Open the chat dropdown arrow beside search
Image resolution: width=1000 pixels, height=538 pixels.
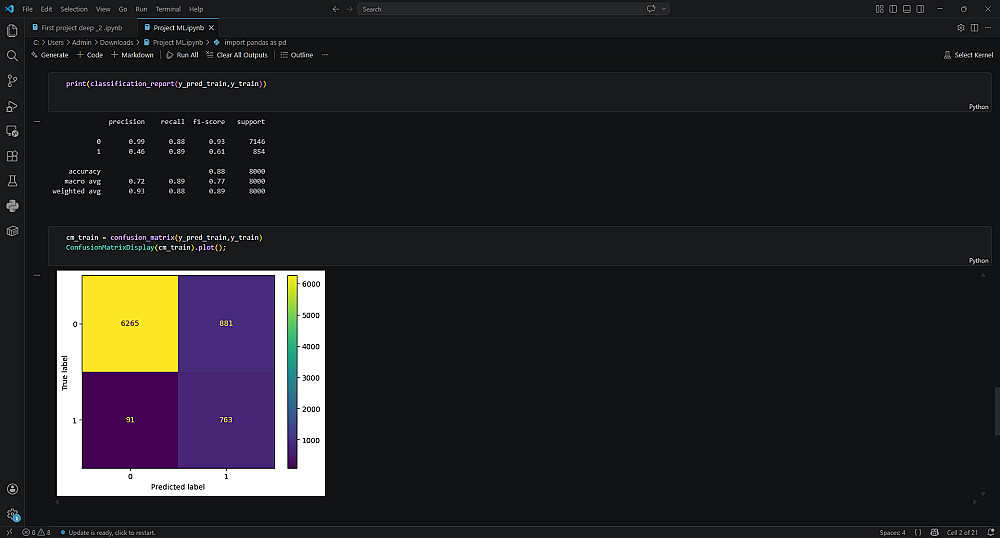coord(664,9)
